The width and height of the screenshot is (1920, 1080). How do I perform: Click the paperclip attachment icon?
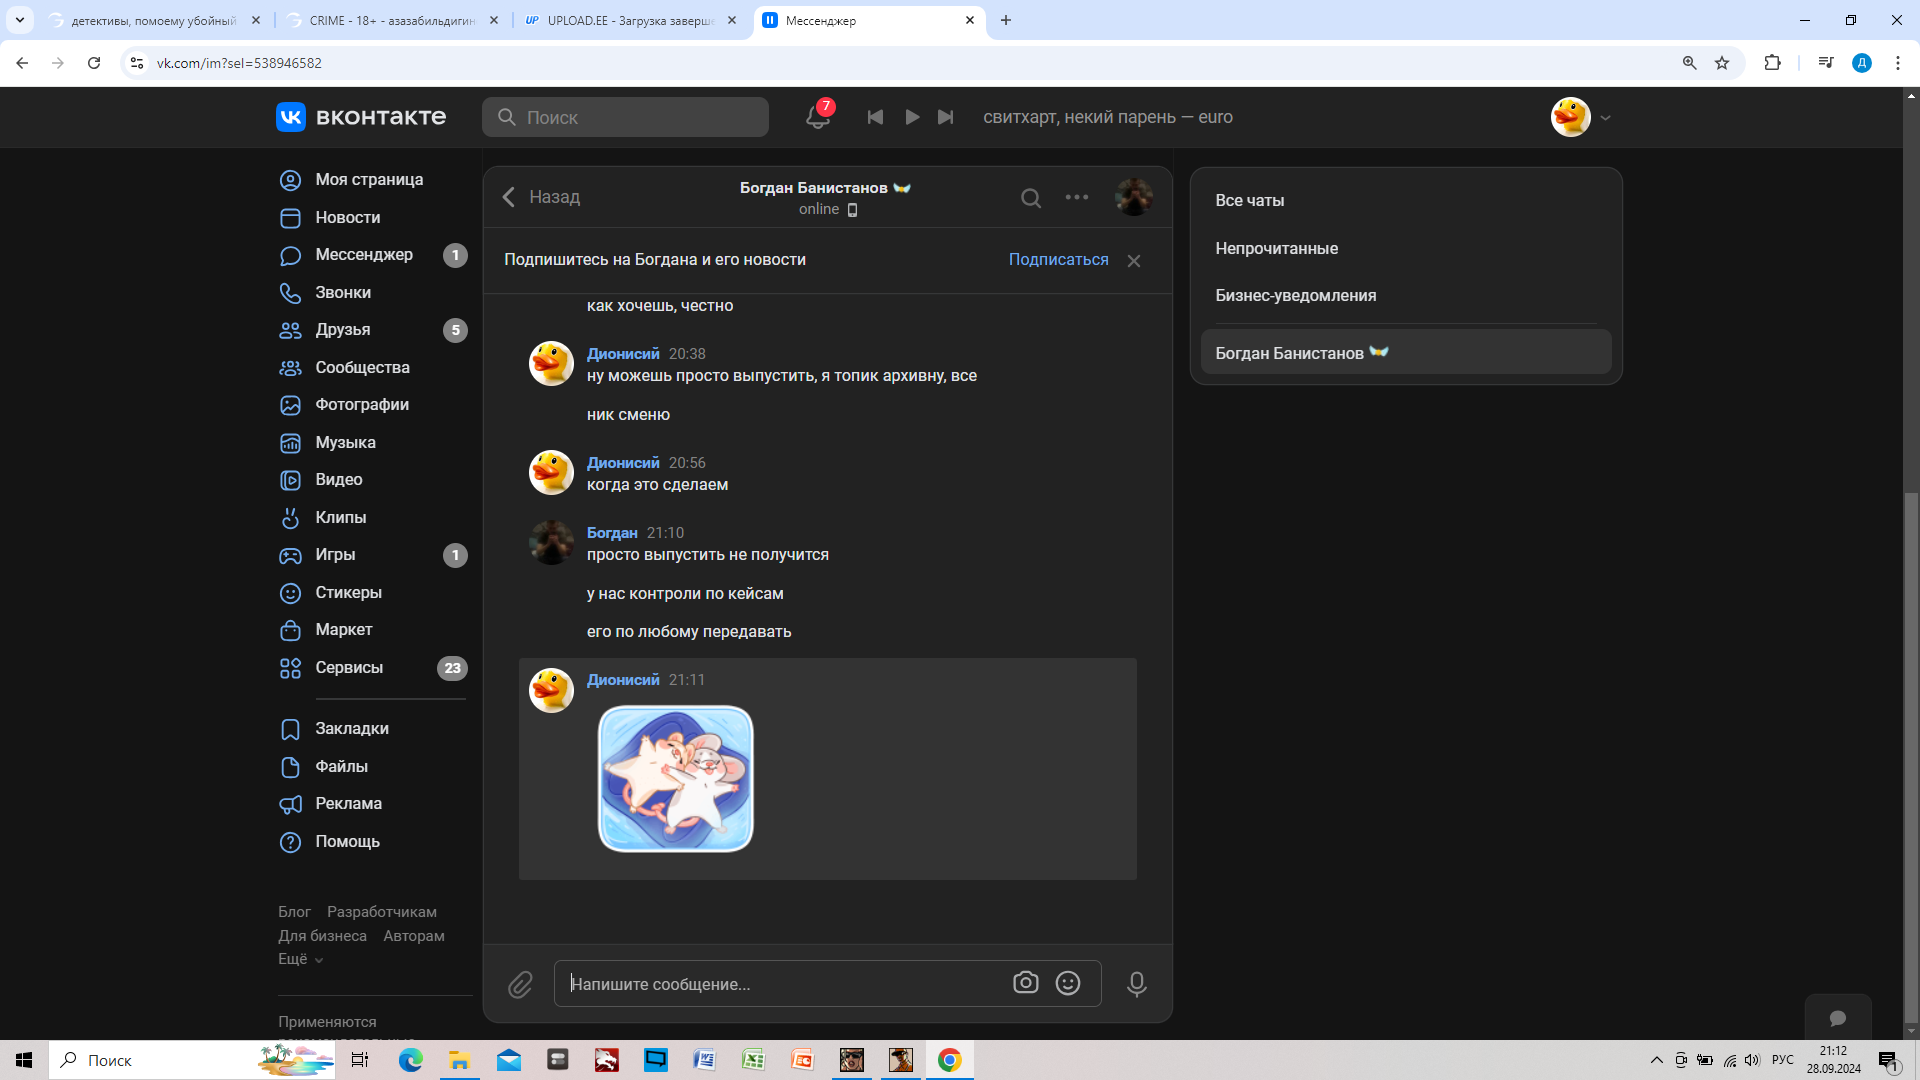click(520, 985)
